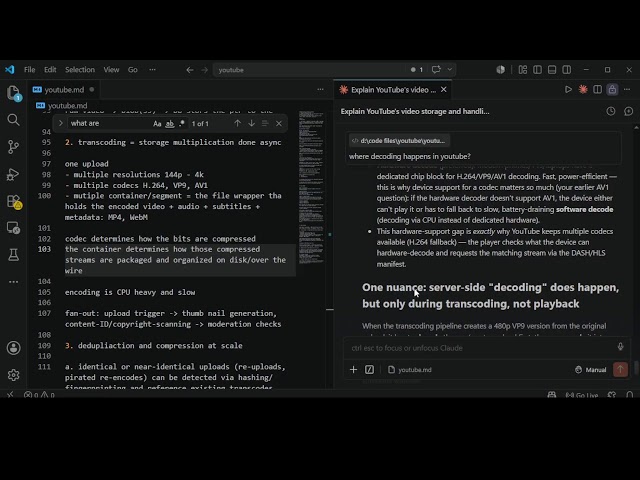Toggle Use Regular Expression in find widget
The height and width of the screenshot is (480, 640).
[182, 124]
